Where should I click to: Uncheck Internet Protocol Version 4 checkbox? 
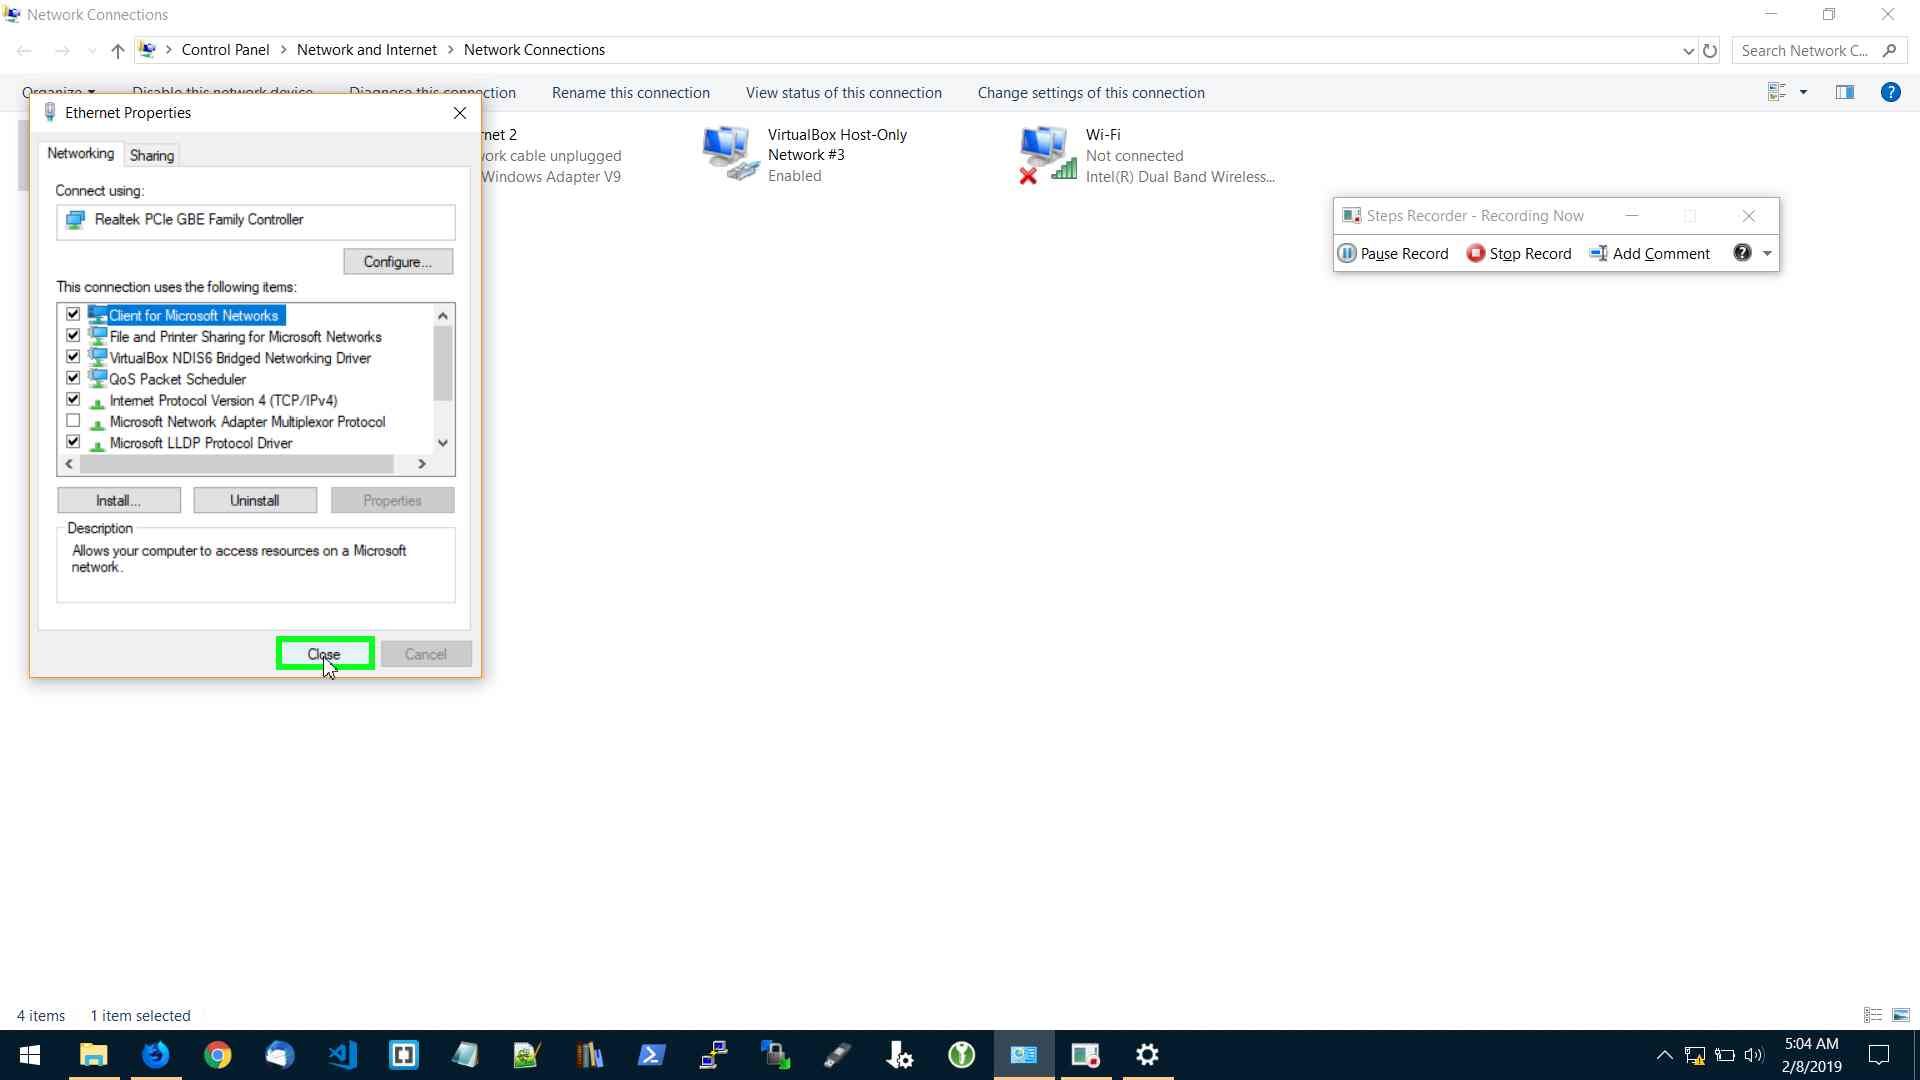[x=73, y=399]
